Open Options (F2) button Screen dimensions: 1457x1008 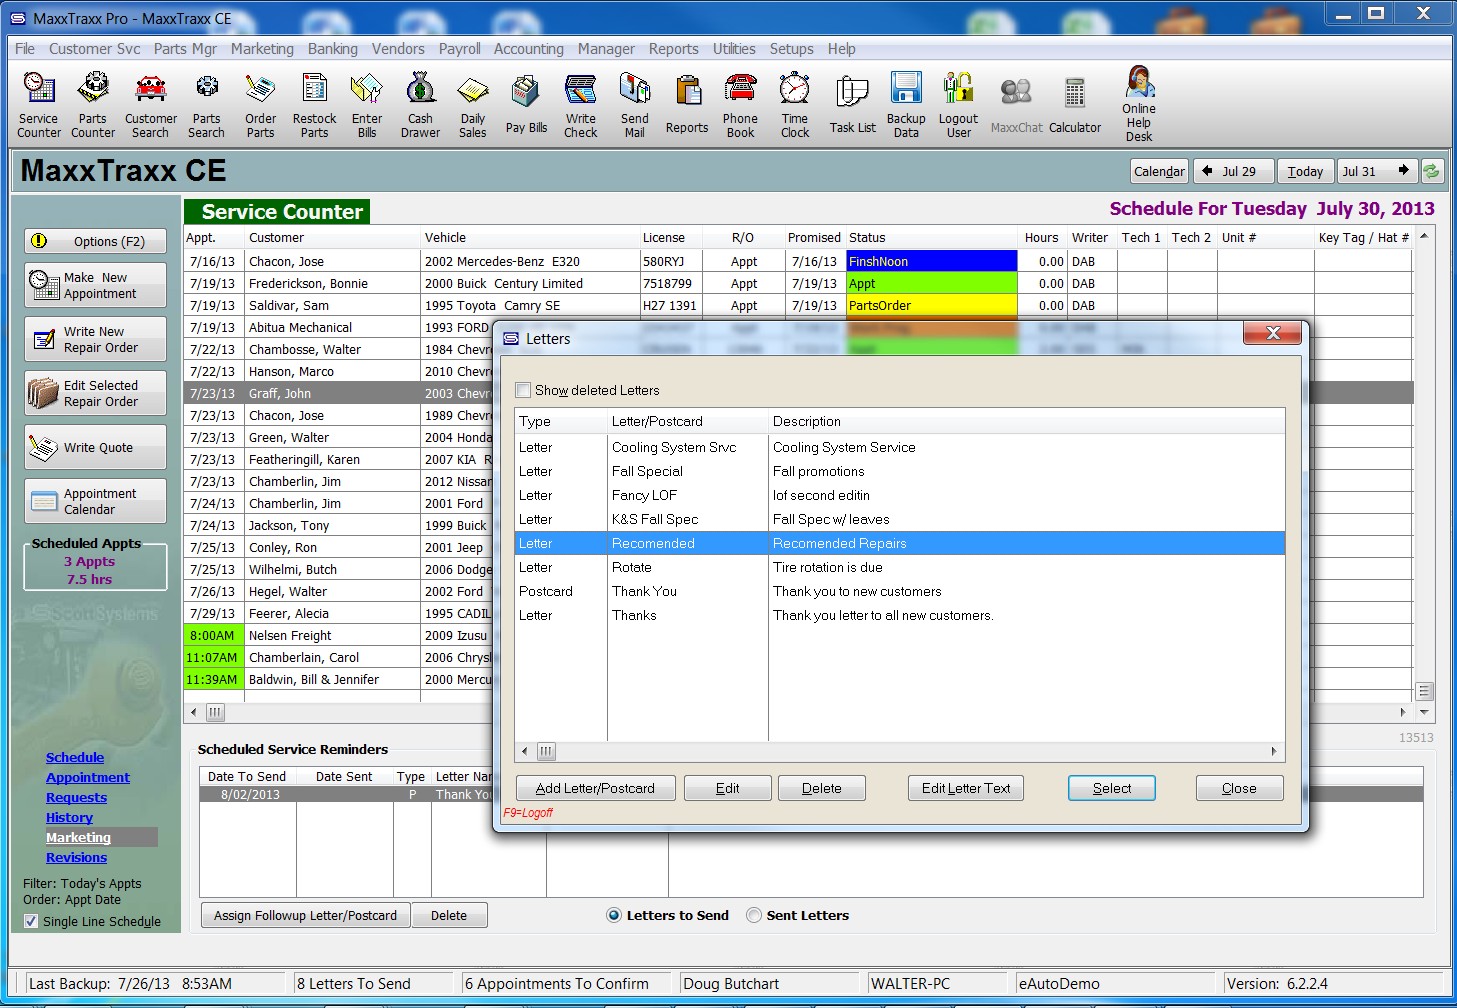pos(96,241)
